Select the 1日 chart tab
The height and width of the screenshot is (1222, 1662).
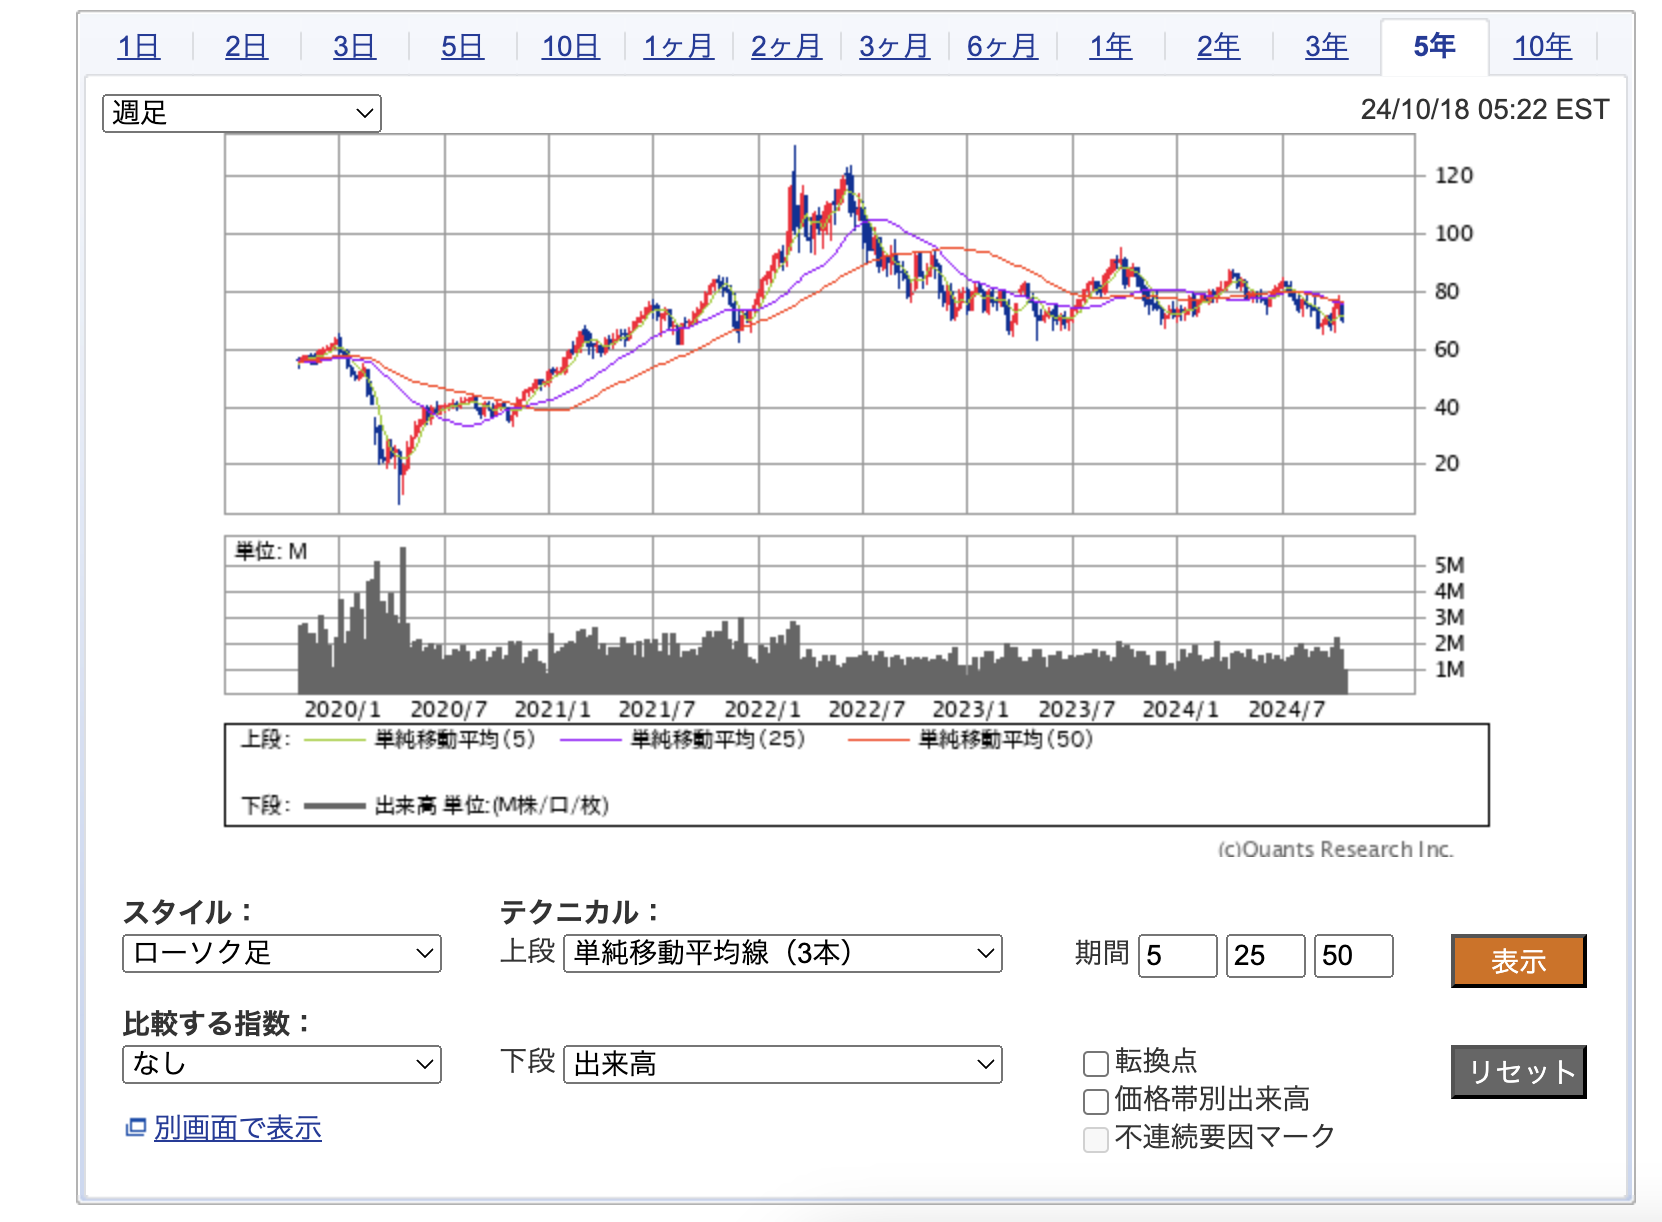tap(138, 46)
